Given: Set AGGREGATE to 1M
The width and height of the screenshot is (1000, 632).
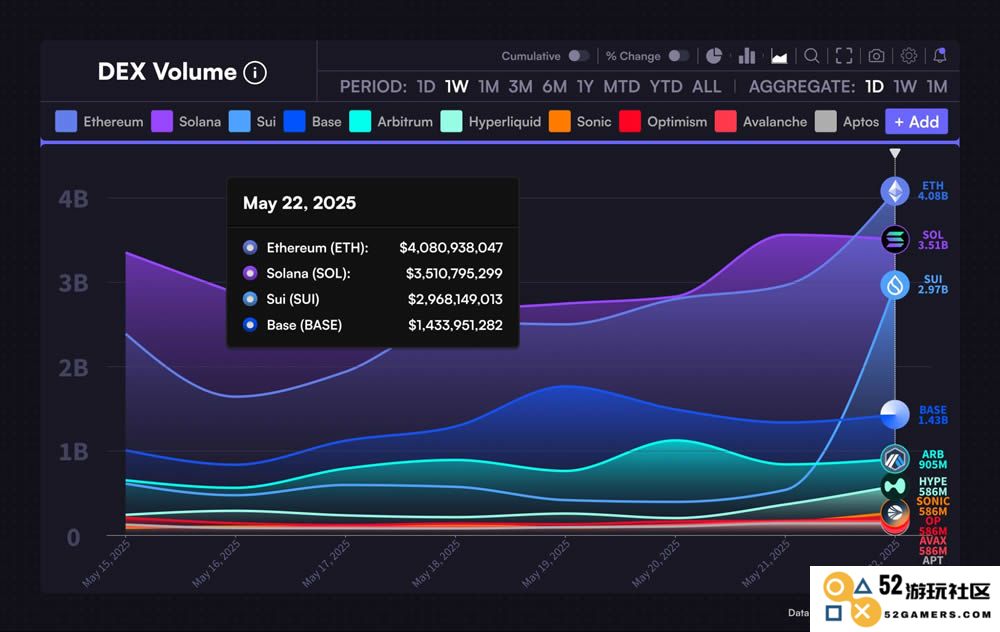Looking at the screenshot, I should click(x=937, y=87).
